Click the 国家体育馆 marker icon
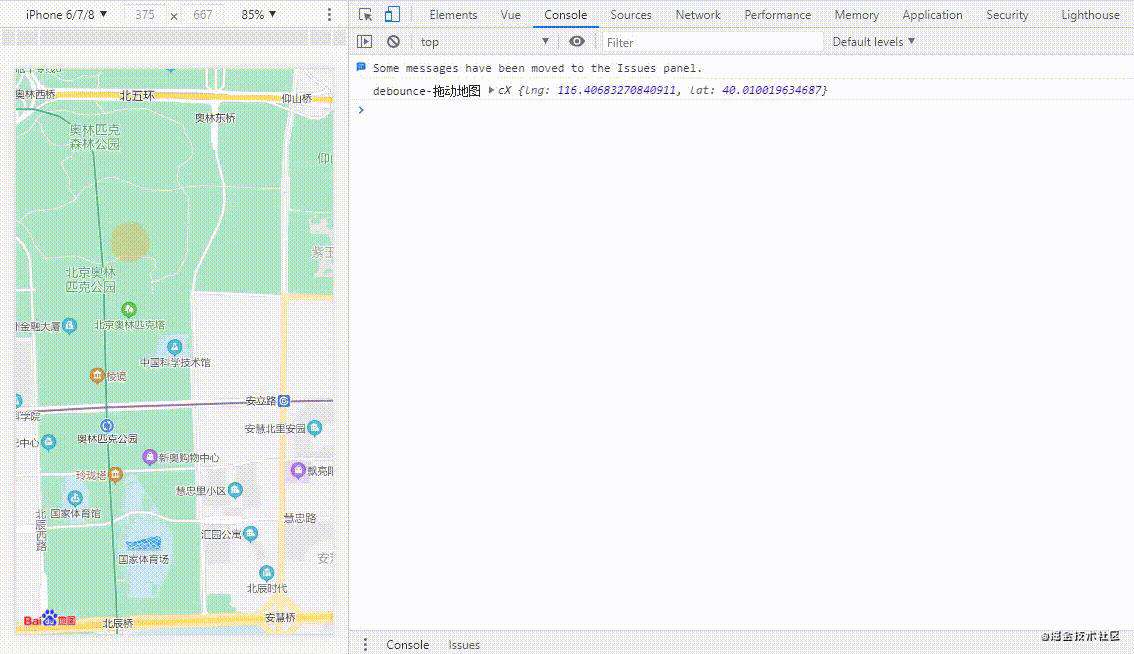1134x654 pixels. [74, 498]
